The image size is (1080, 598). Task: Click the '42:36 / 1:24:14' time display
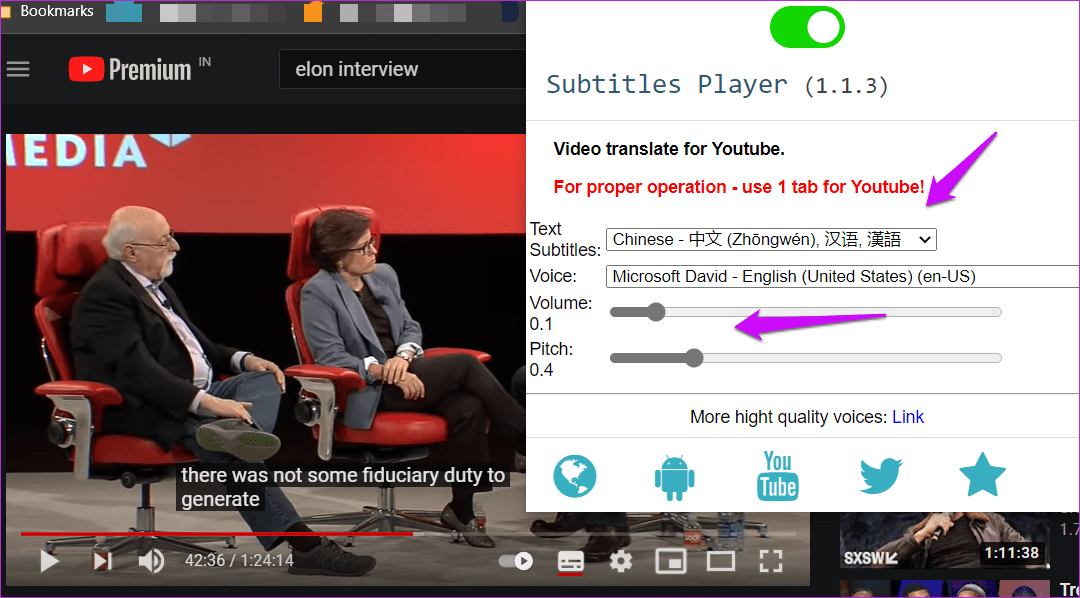tap(239, 561)
